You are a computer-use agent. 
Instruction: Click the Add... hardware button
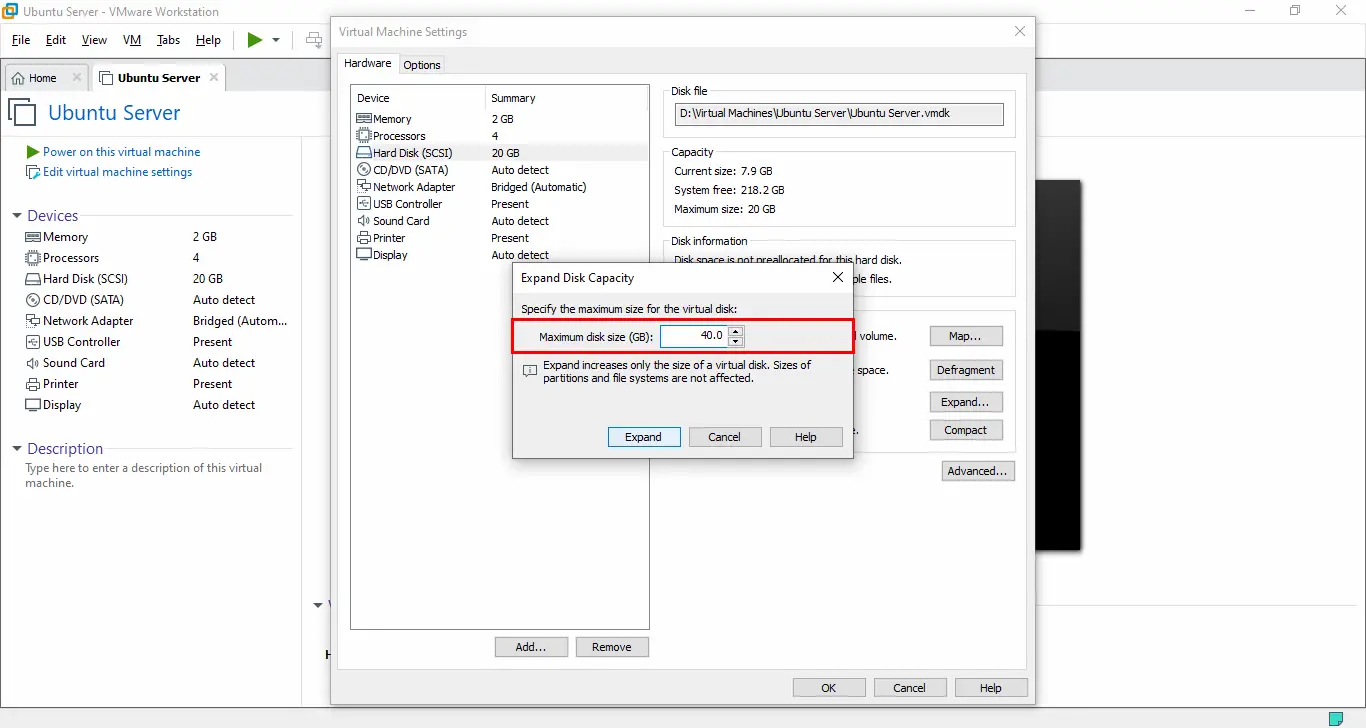click(x=531, y=647)
